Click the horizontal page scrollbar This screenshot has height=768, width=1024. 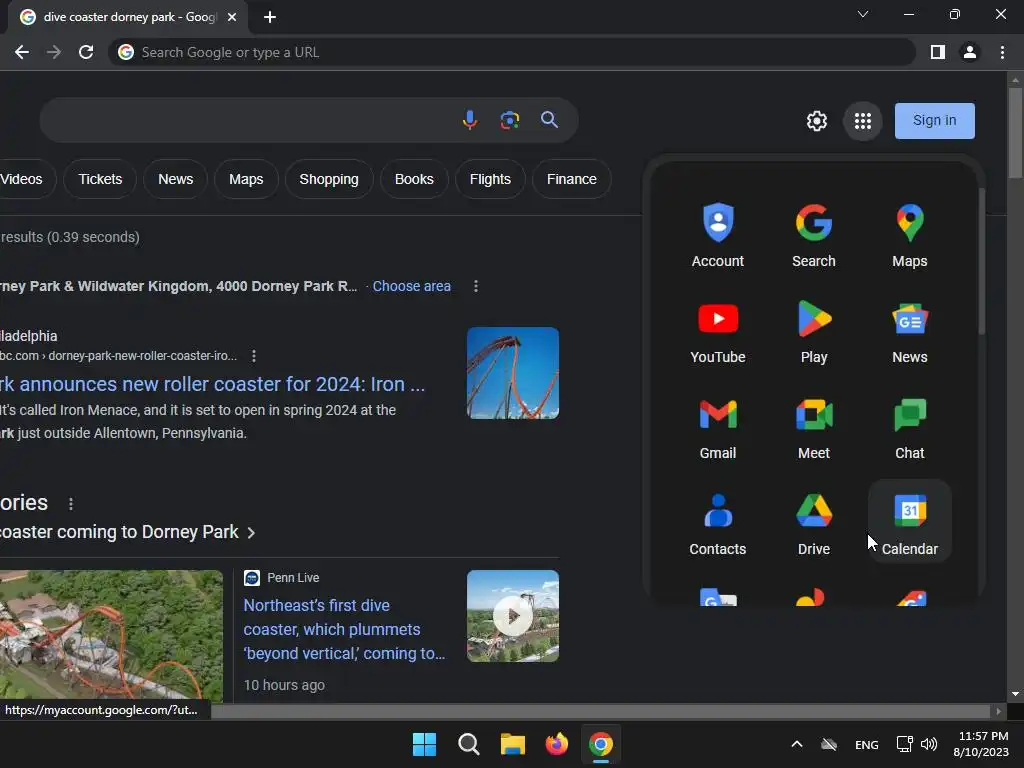coord(600,711)
